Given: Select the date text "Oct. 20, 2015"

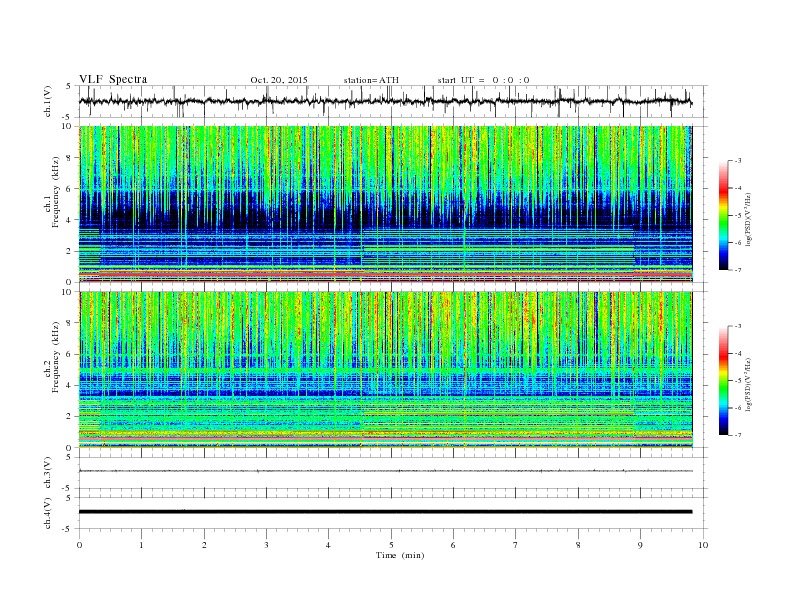Looking at the screenshot, I should [x=279, y=80].
